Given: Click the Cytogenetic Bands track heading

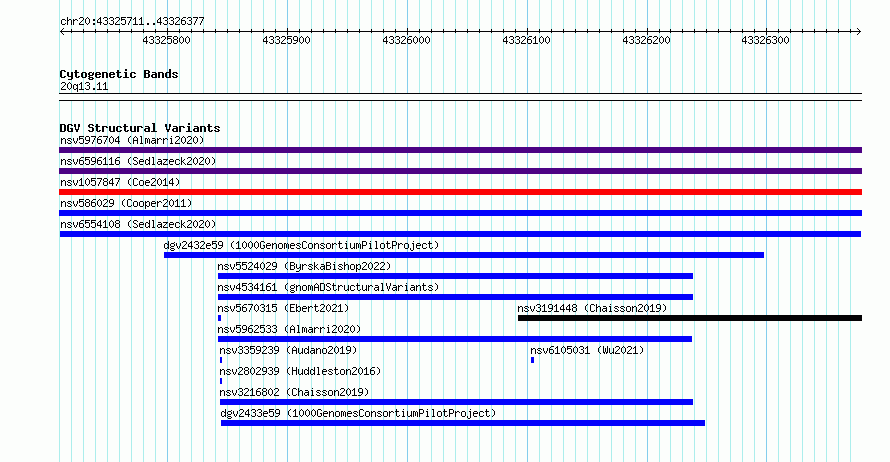Looking at the screenshot, I should pyautogui.click(x=119, y=74).
